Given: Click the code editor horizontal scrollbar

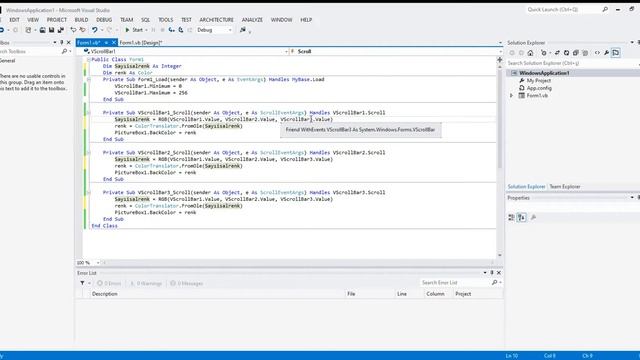Looking at the screenshot, I should tap(298, 263).
